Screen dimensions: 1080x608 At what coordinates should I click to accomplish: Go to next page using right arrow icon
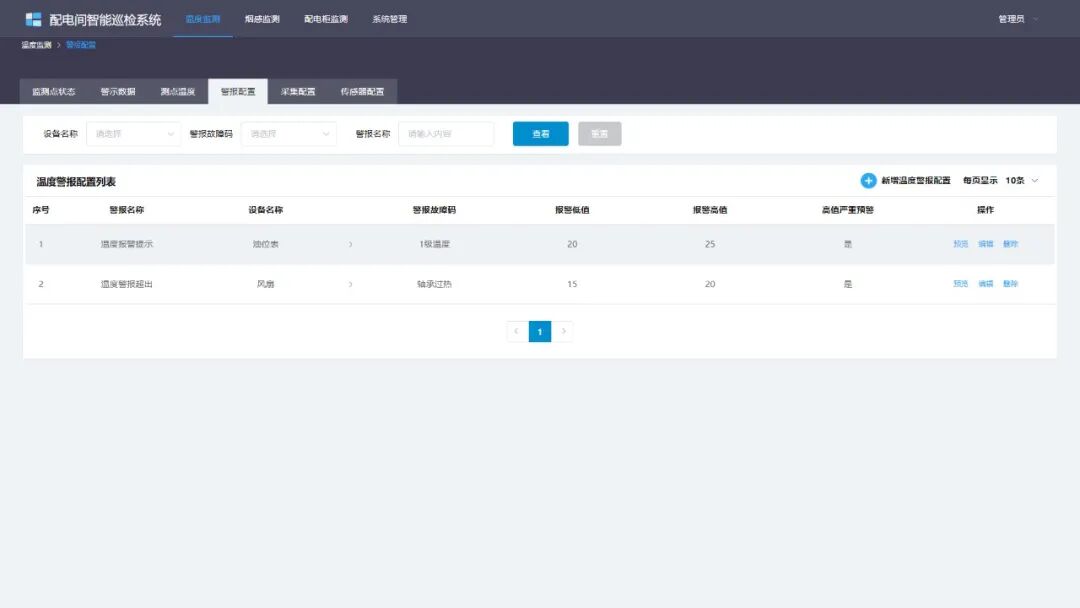pyautogui.click(x=564, y=331)
